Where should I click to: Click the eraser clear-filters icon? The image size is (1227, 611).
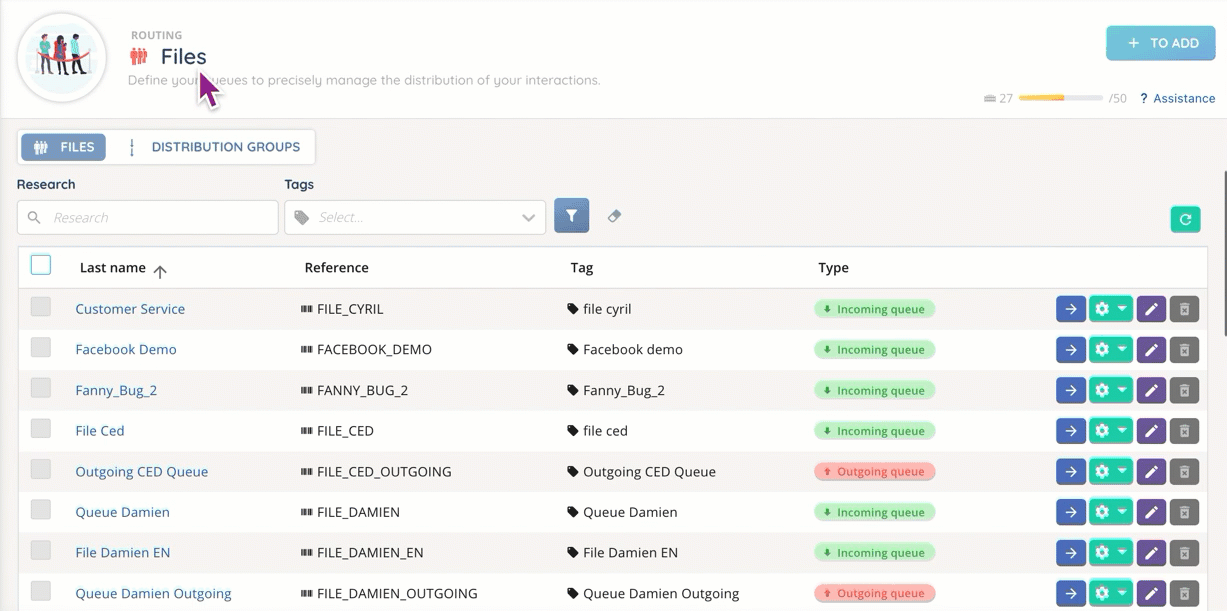[614, 216]
